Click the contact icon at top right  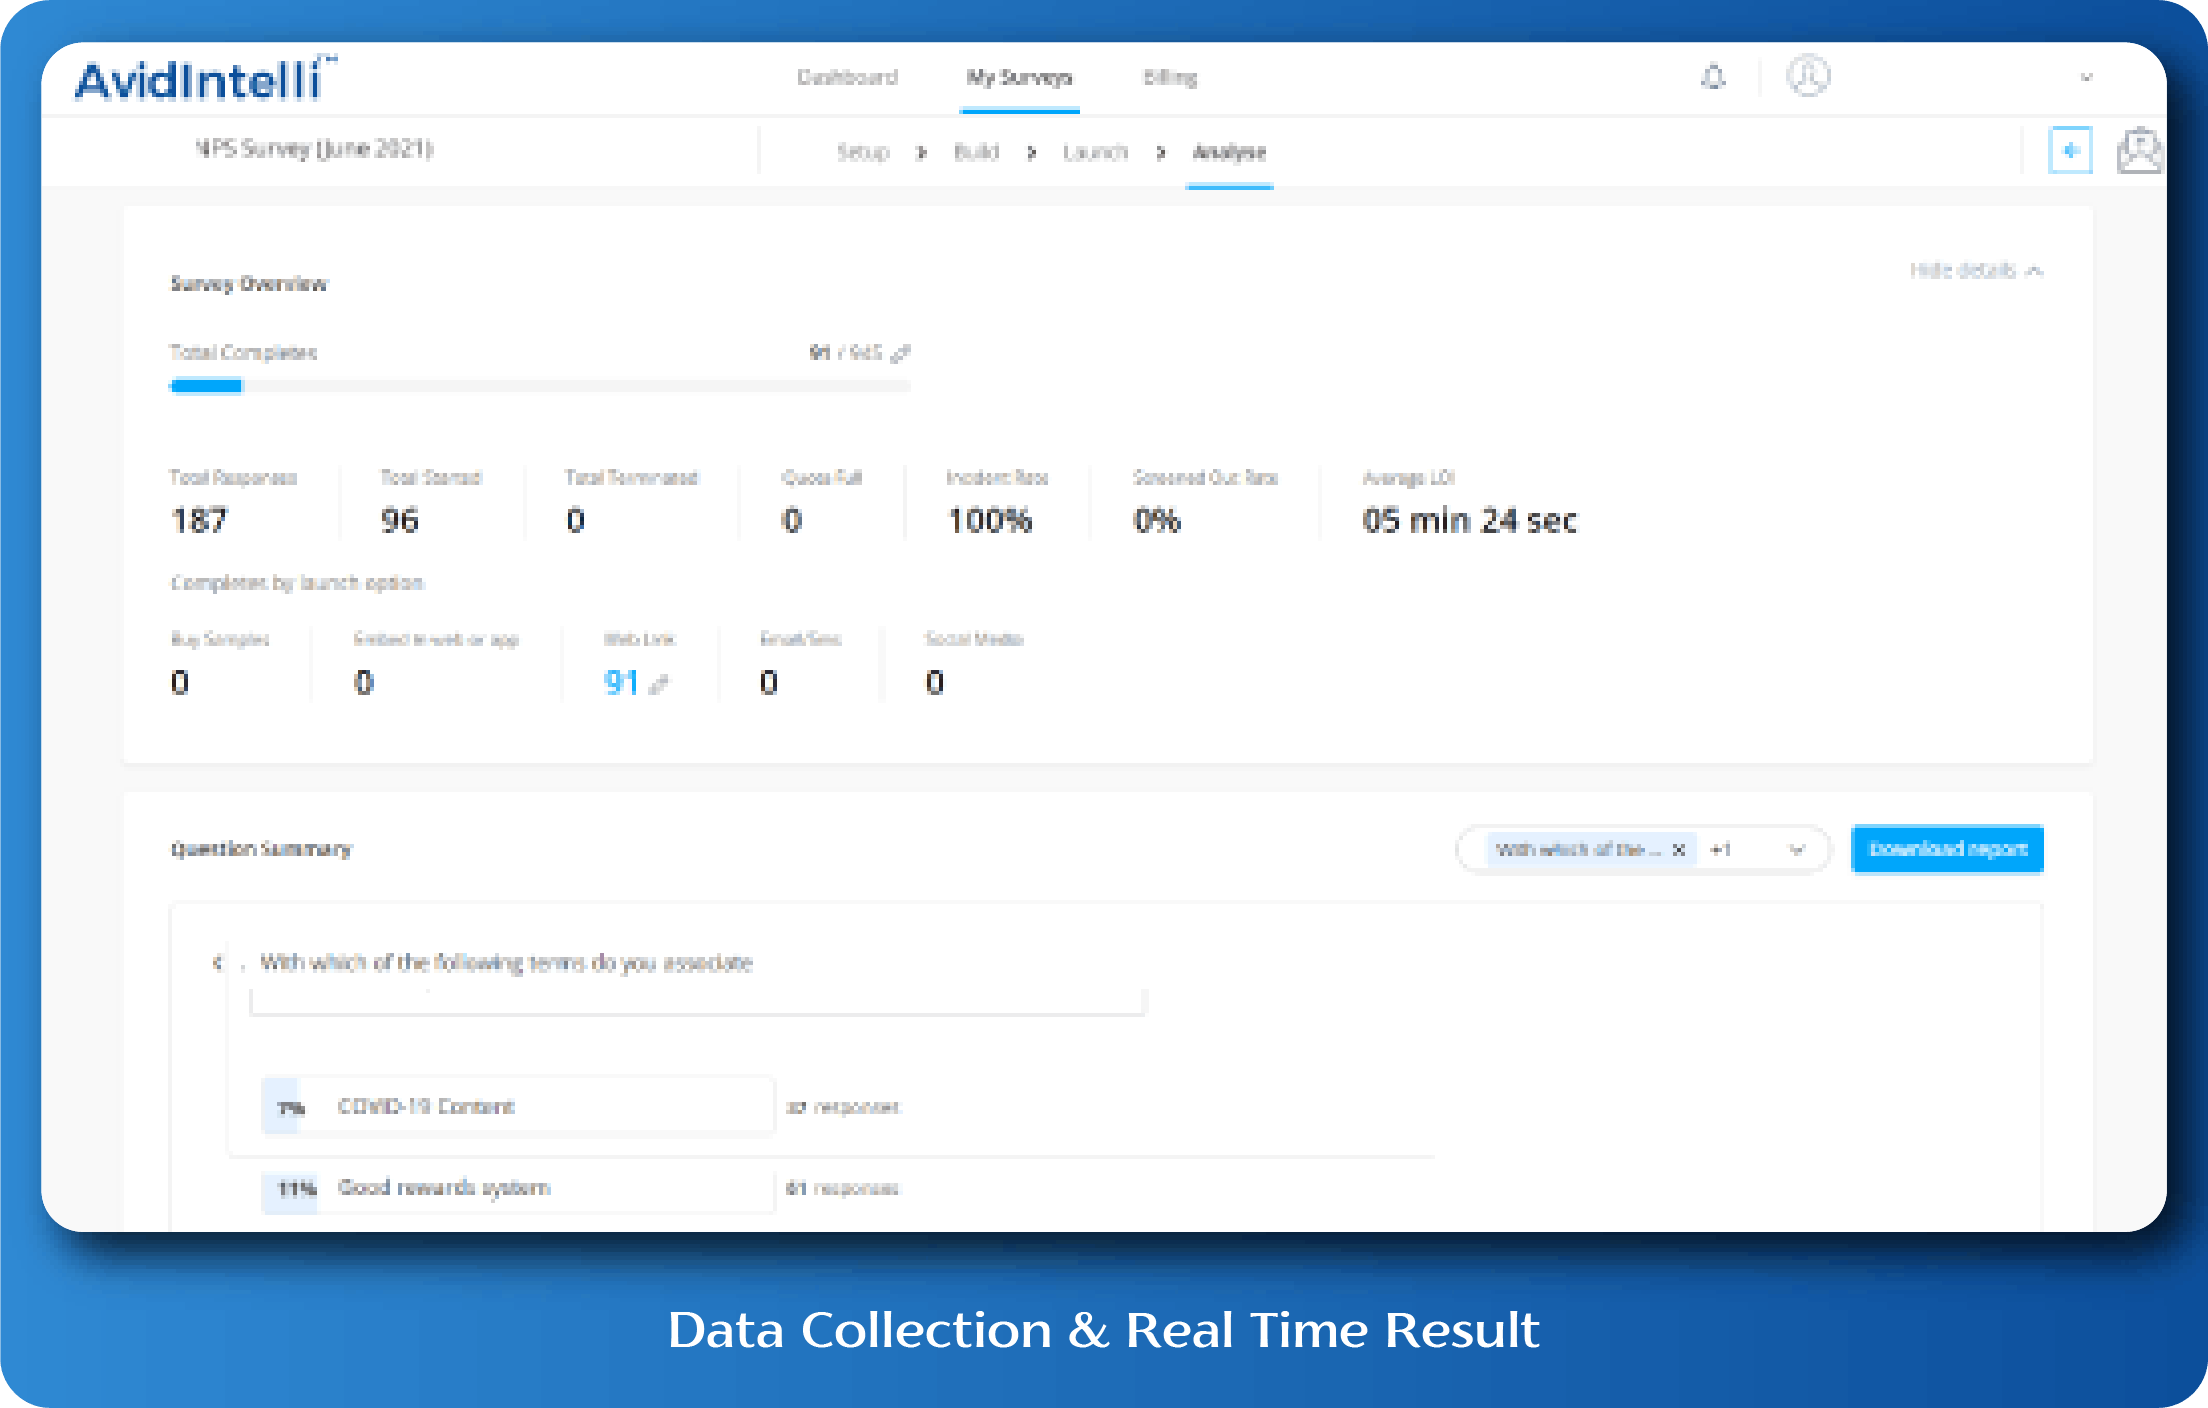(x=2139, y=151)
